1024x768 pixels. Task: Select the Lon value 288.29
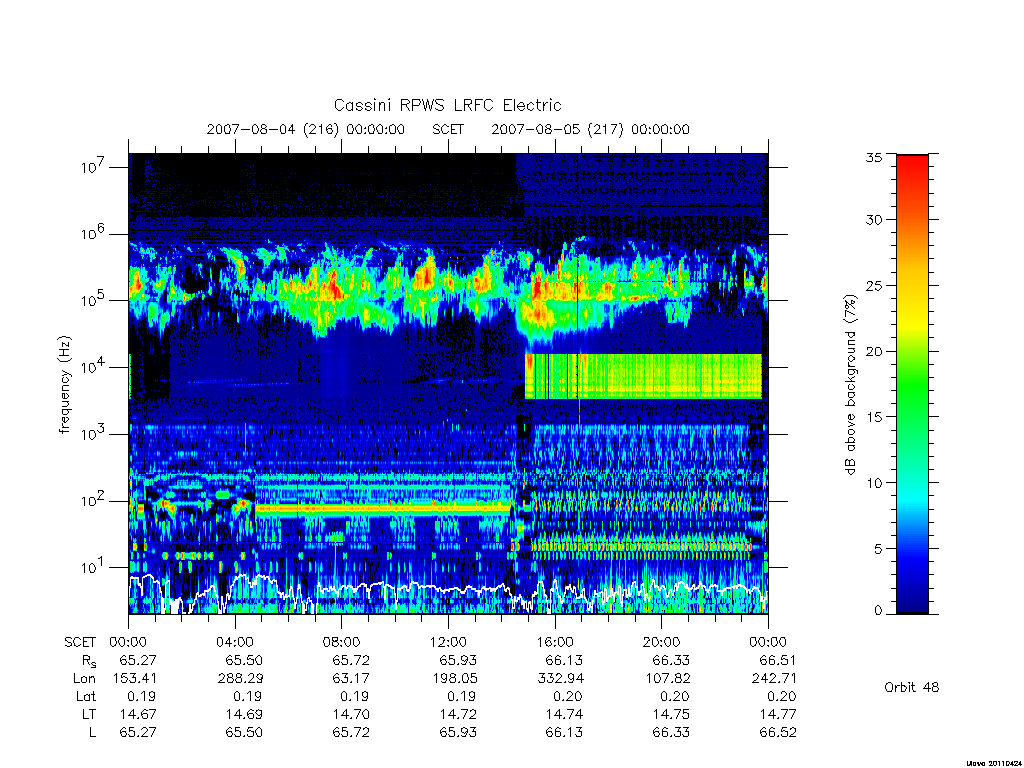[x=240, y=678]
